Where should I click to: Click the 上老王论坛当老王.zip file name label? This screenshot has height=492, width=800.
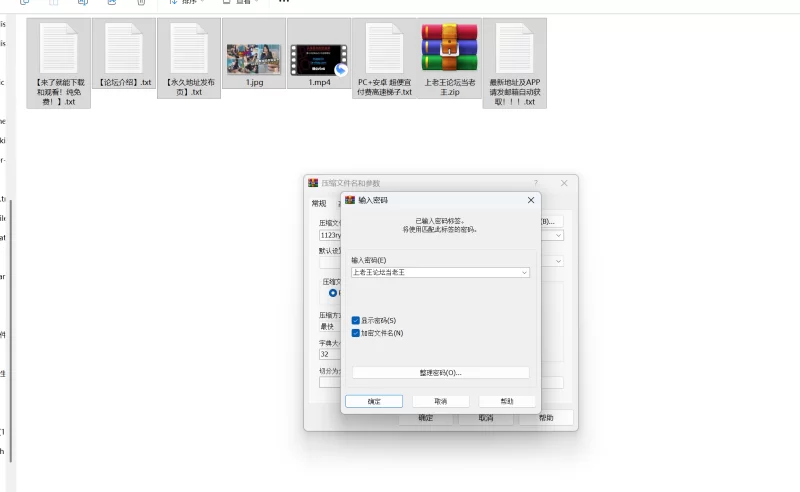[449, 87]
